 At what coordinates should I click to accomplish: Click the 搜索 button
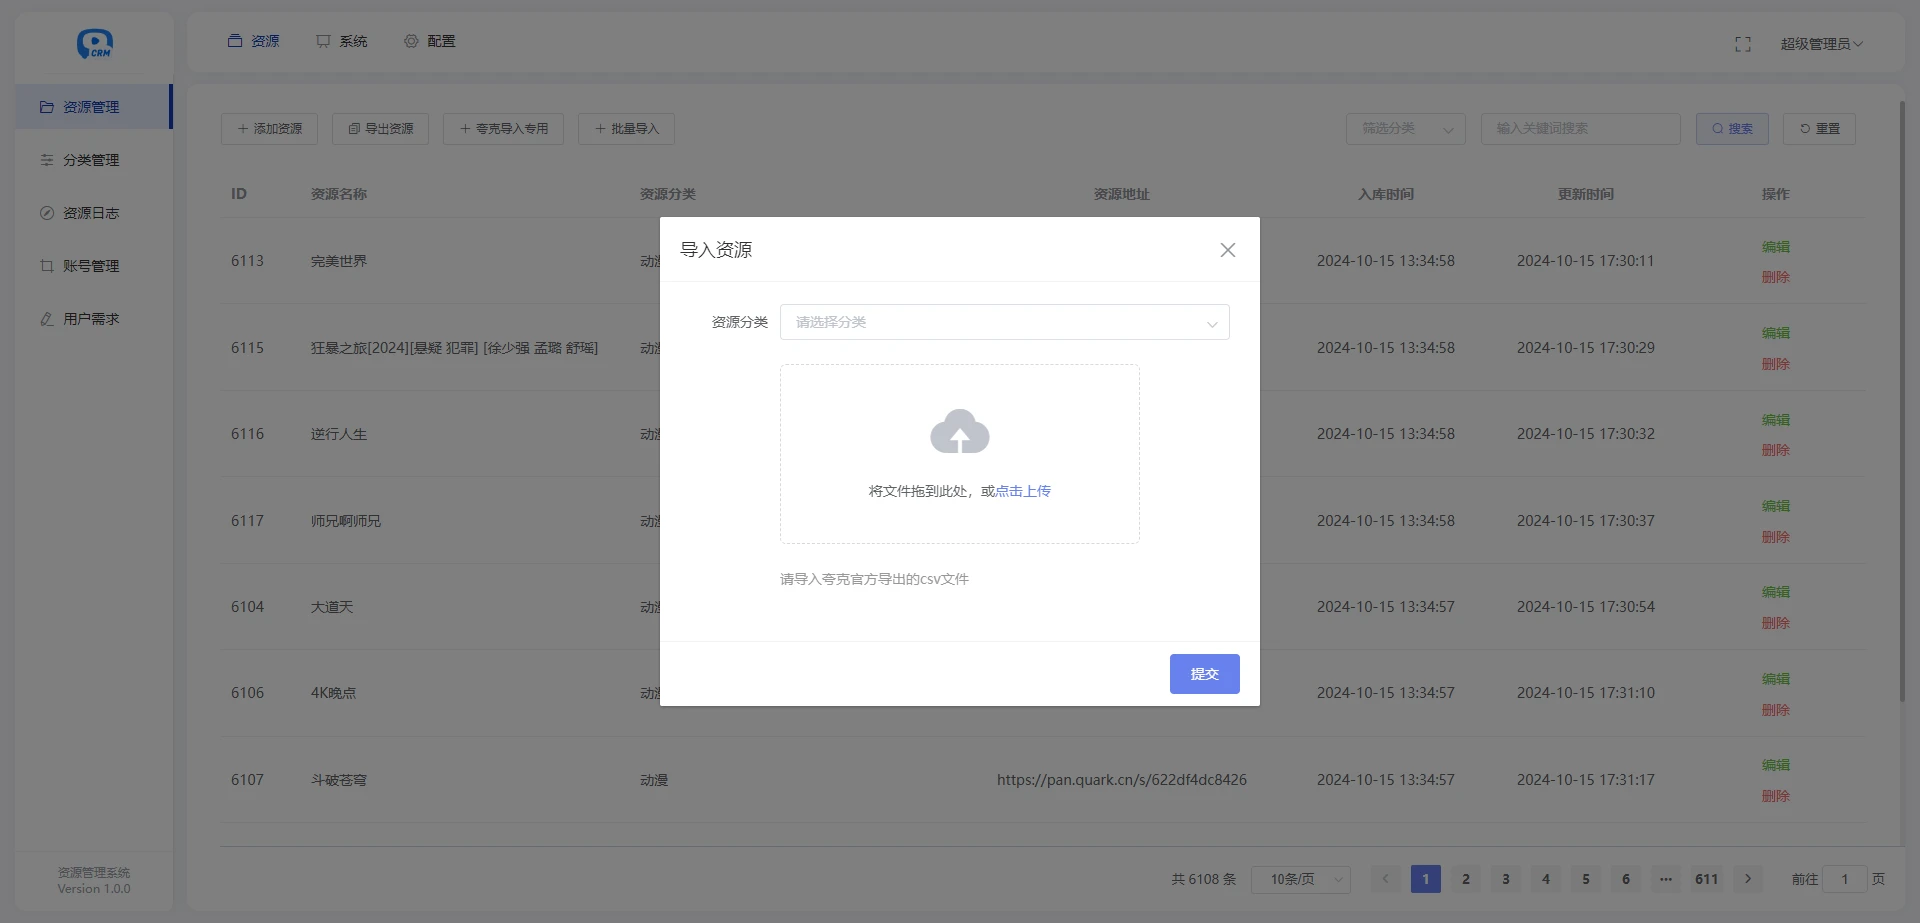[1732, 129]
